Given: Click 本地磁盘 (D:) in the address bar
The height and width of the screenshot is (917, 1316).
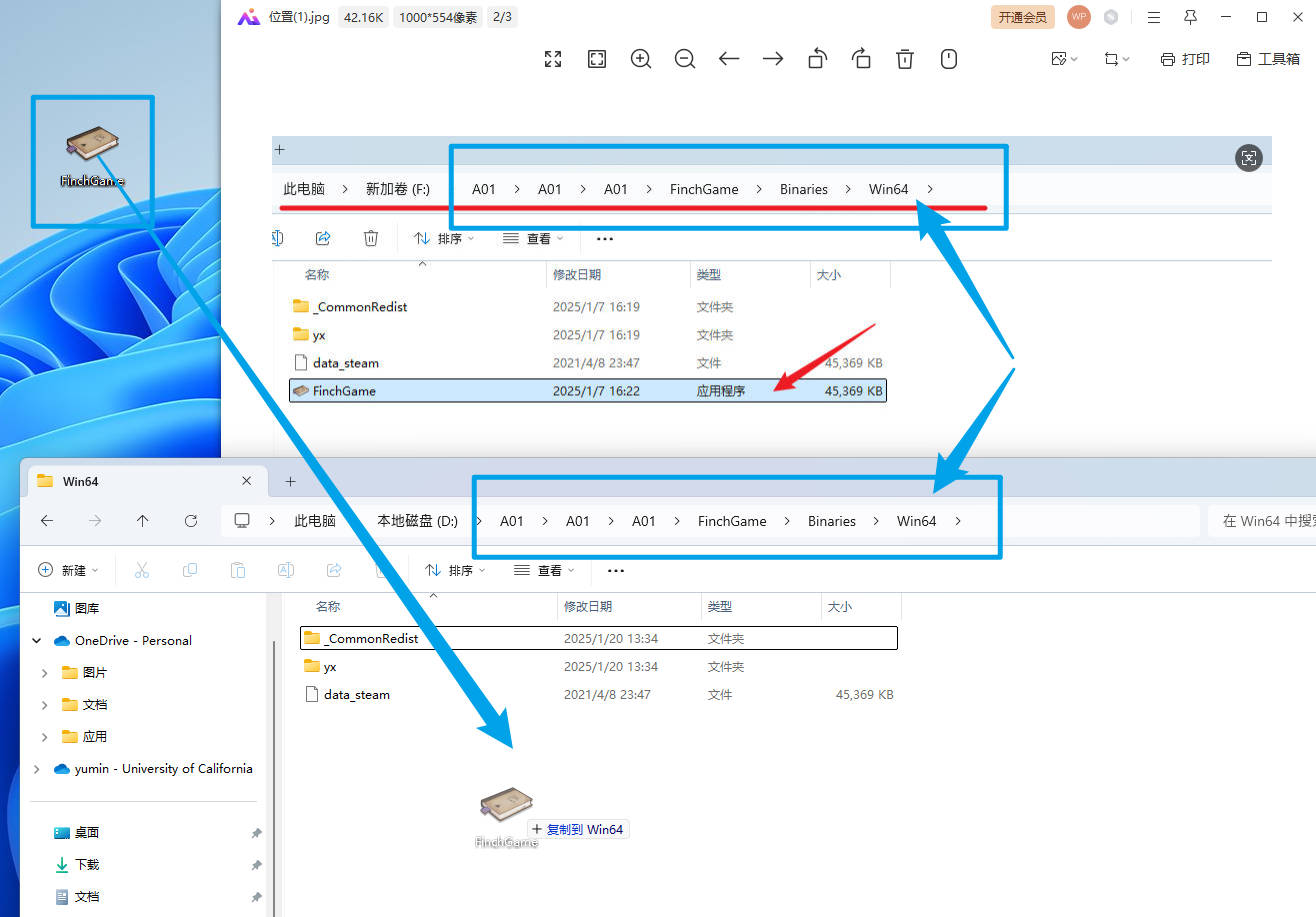Looking at the screenshot, I should click(417, 521).
